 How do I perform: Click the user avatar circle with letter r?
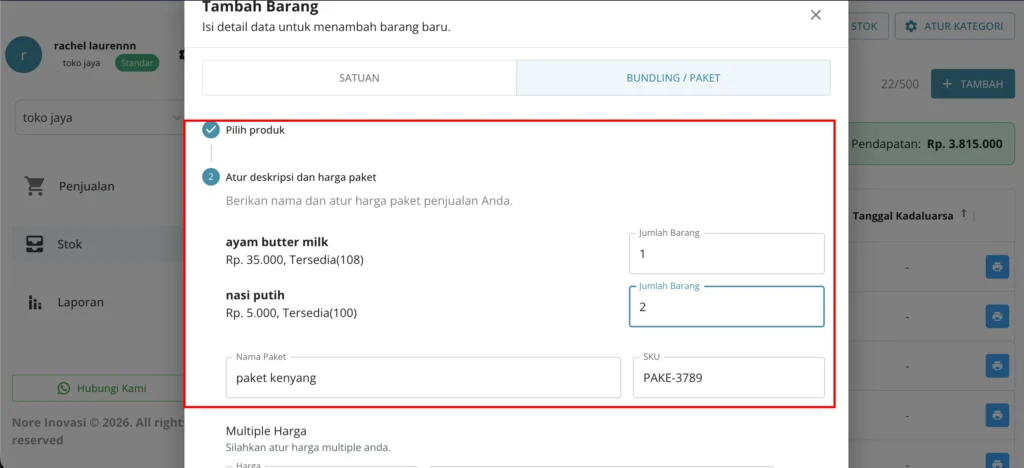point(24,55)
